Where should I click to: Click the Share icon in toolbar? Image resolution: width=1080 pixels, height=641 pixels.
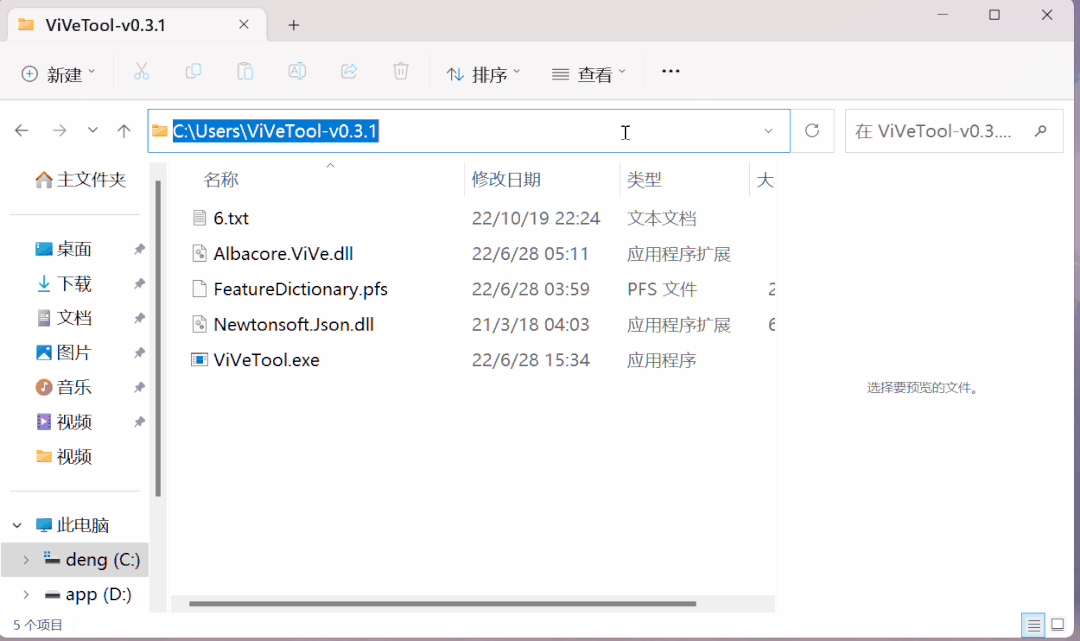coord(349,72)
